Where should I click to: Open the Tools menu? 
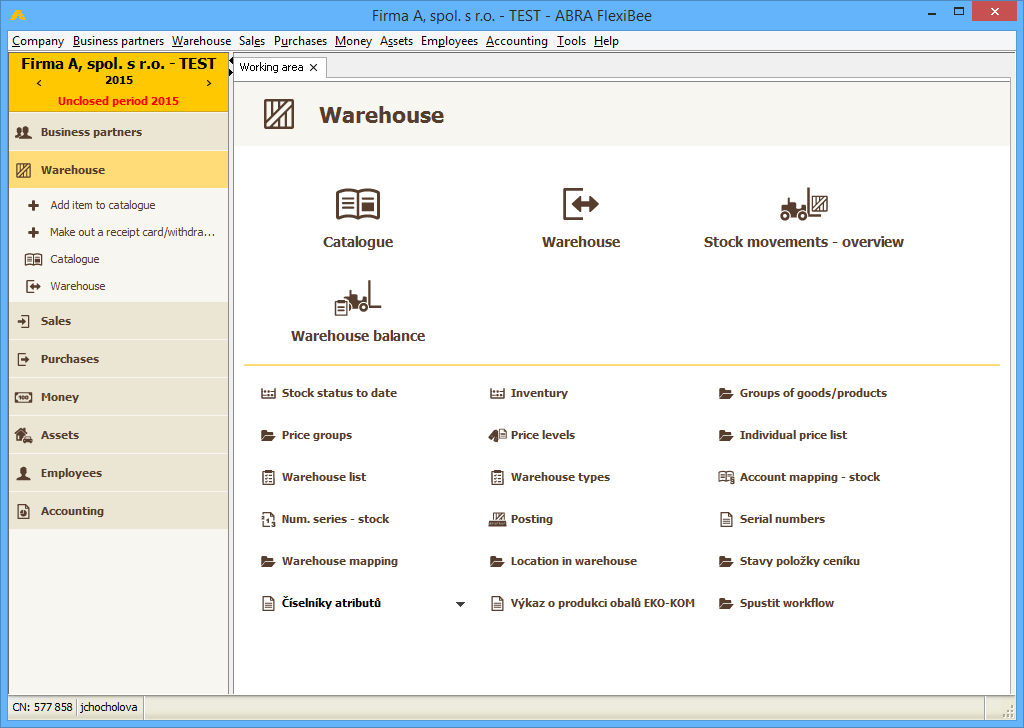[x=571, y=41]
